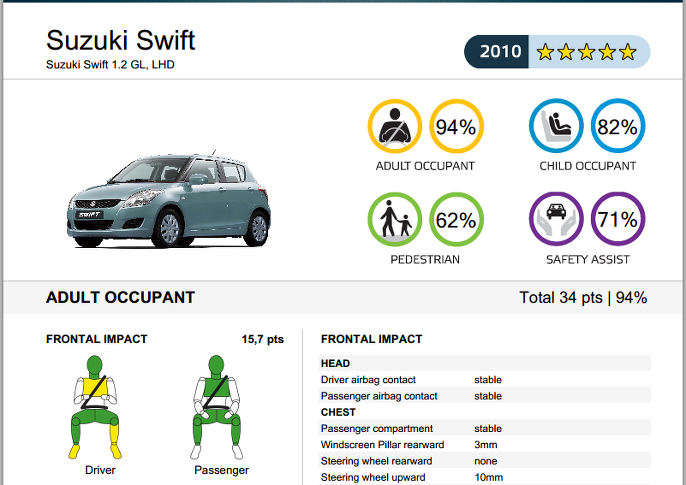Click 'Steering wheel upward' row label

373,477
